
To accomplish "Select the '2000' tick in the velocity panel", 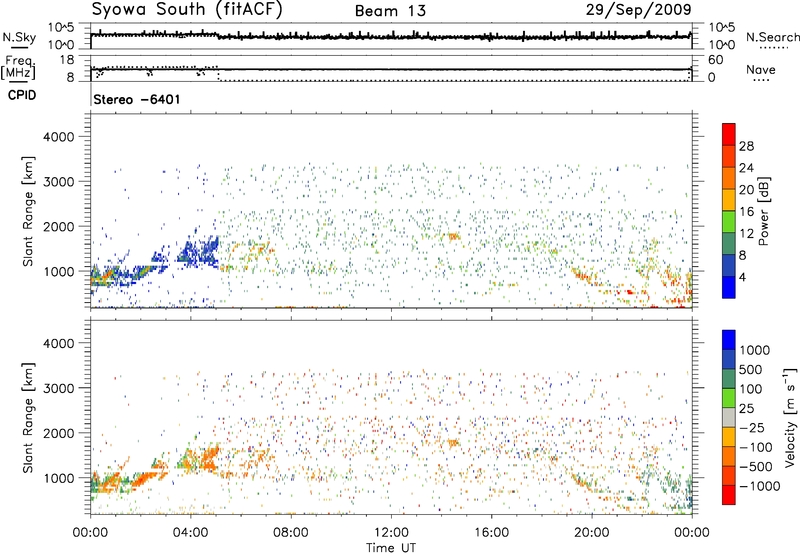I will [x=58, y=433].
